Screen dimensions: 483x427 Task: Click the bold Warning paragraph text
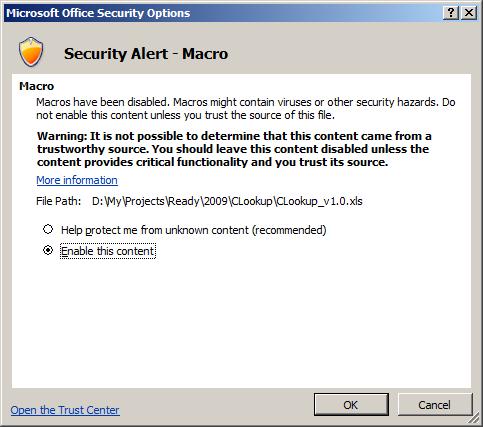point(234,149)
